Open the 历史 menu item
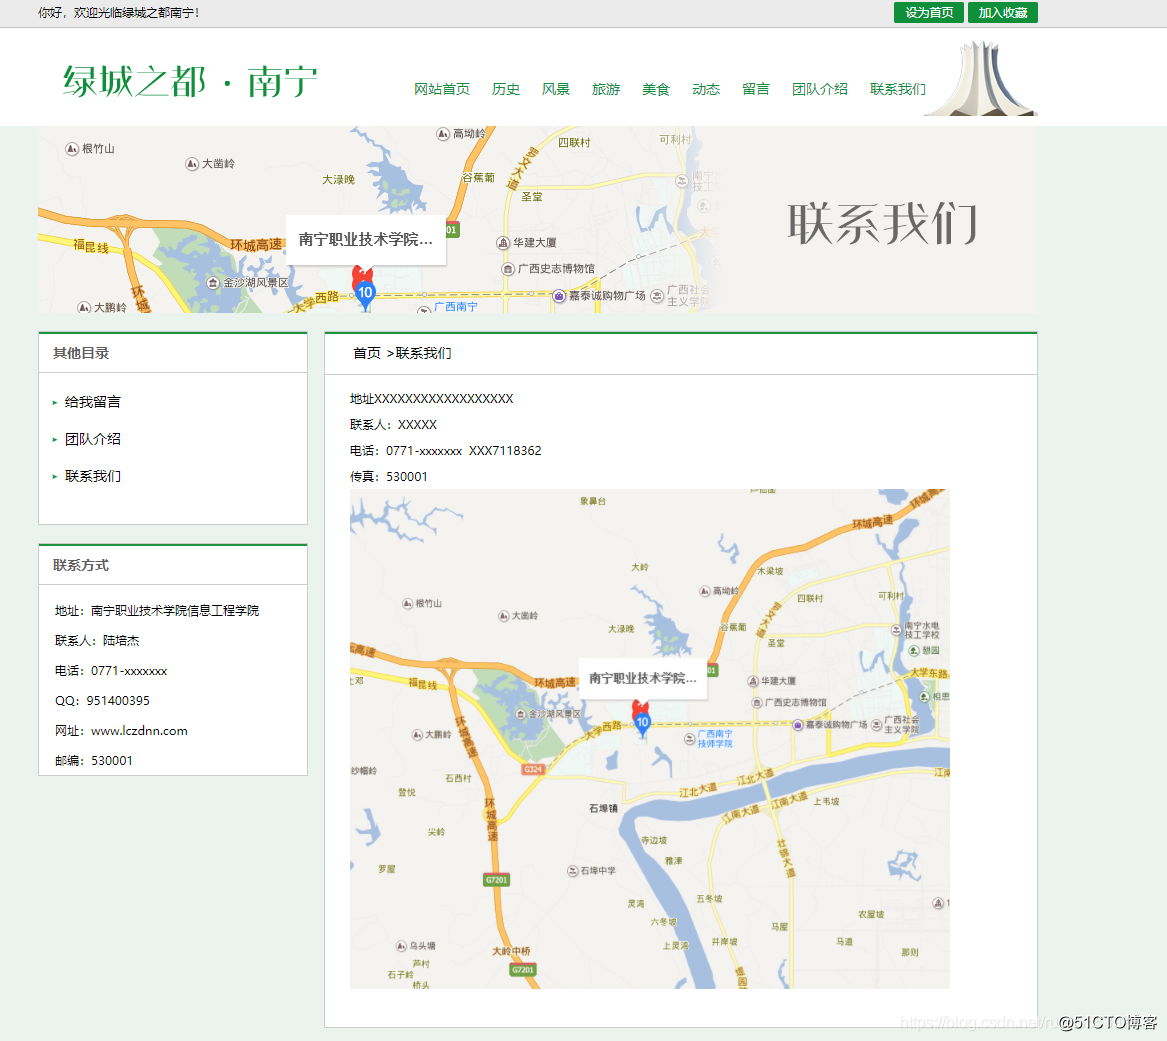The image size is (1167, 1041). coord(506,88)
